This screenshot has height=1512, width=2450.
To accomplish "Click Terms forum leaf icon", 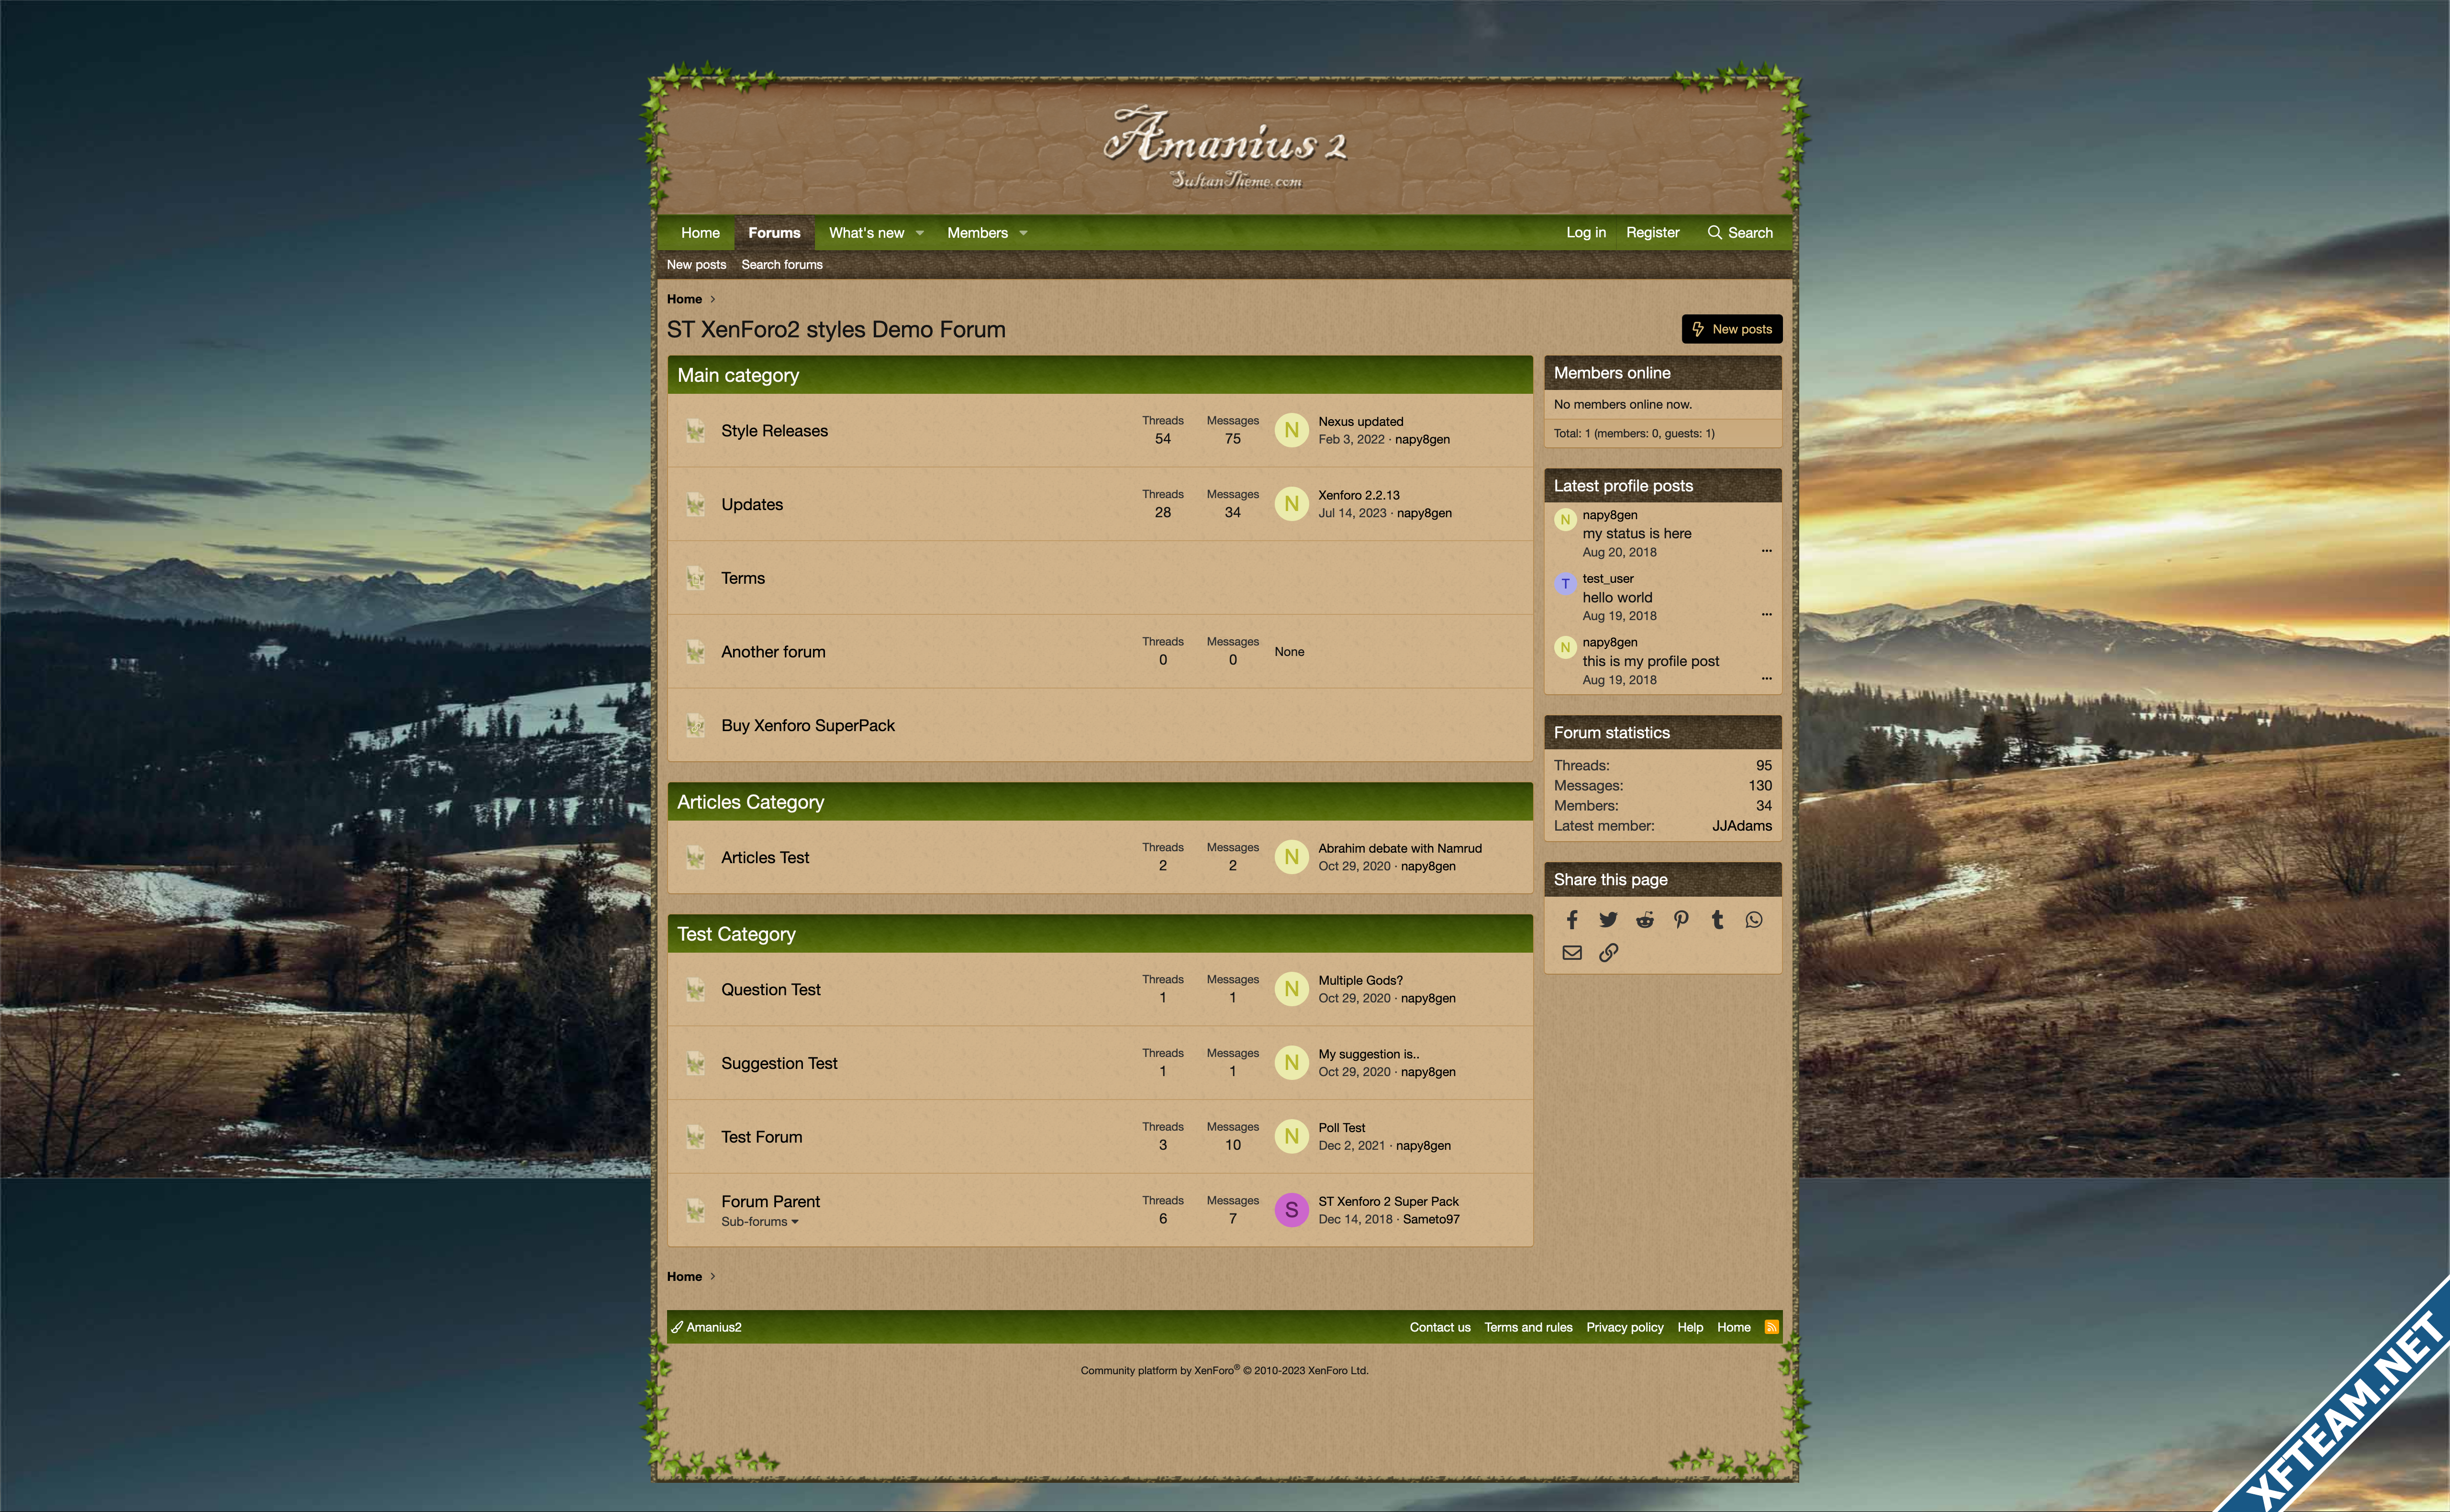I will point(696,578).
